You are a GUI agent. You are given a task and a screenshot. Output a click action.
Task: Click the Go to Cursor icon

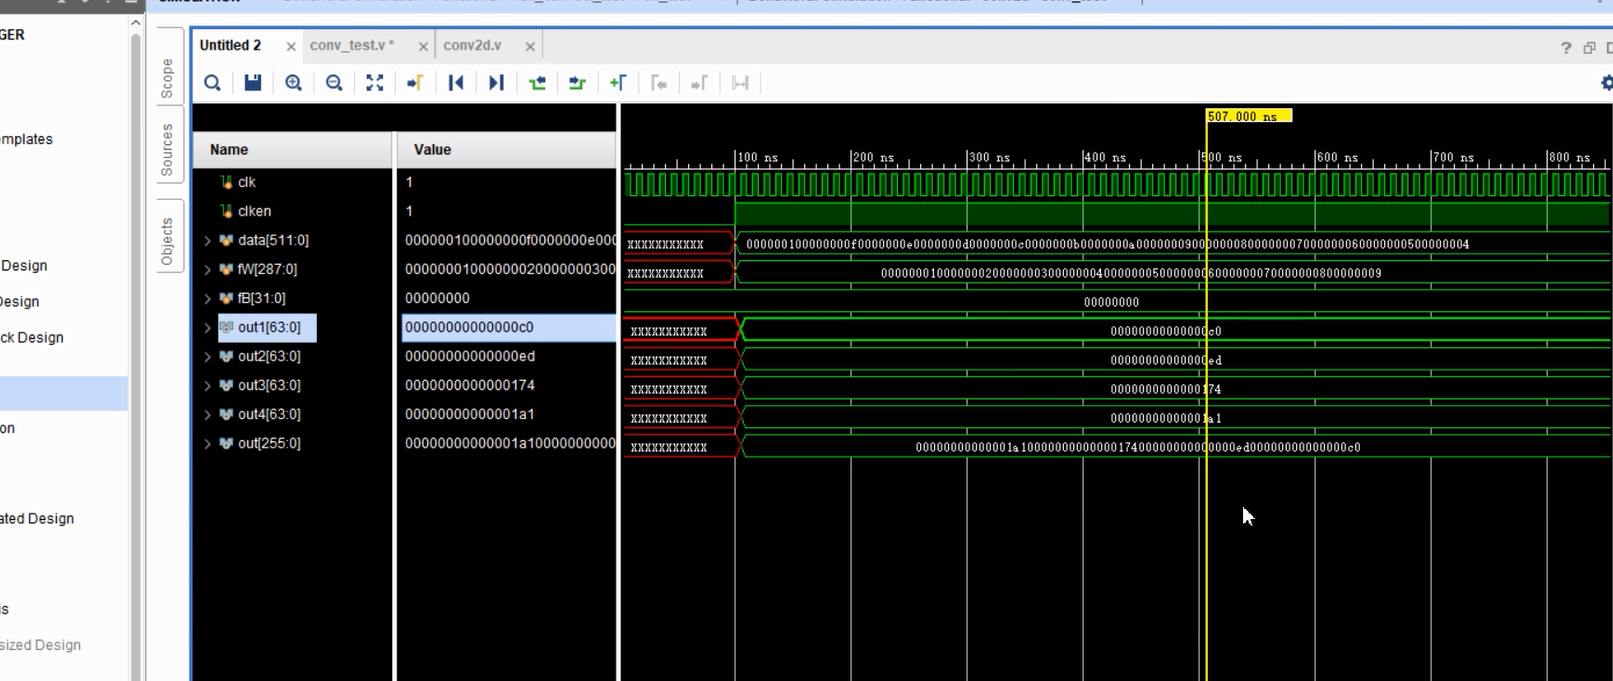[415, 83]
